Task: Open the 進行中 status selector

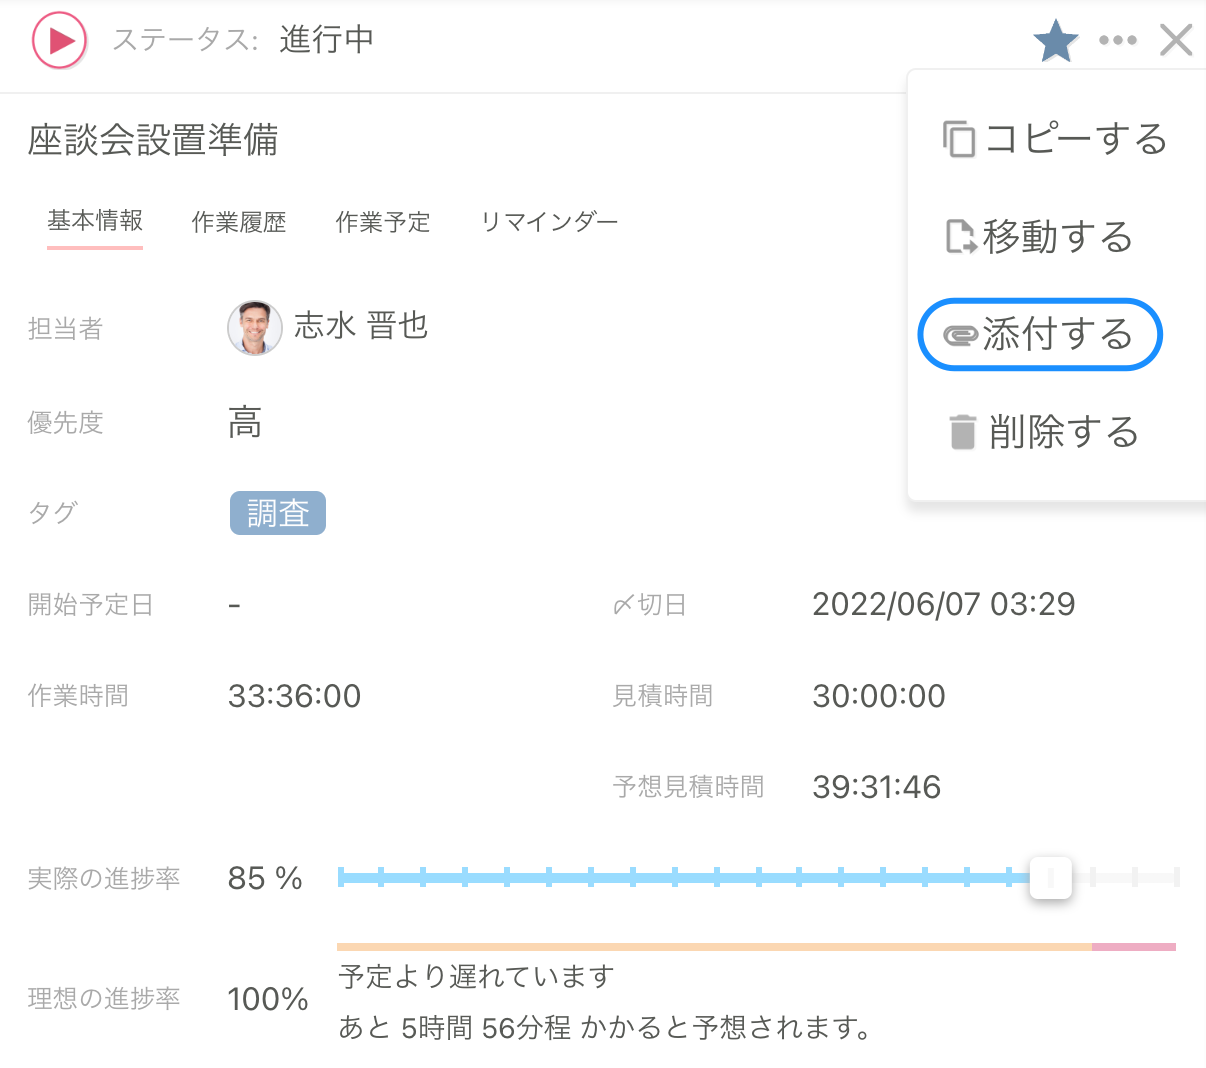Action: tap(325, 40)
